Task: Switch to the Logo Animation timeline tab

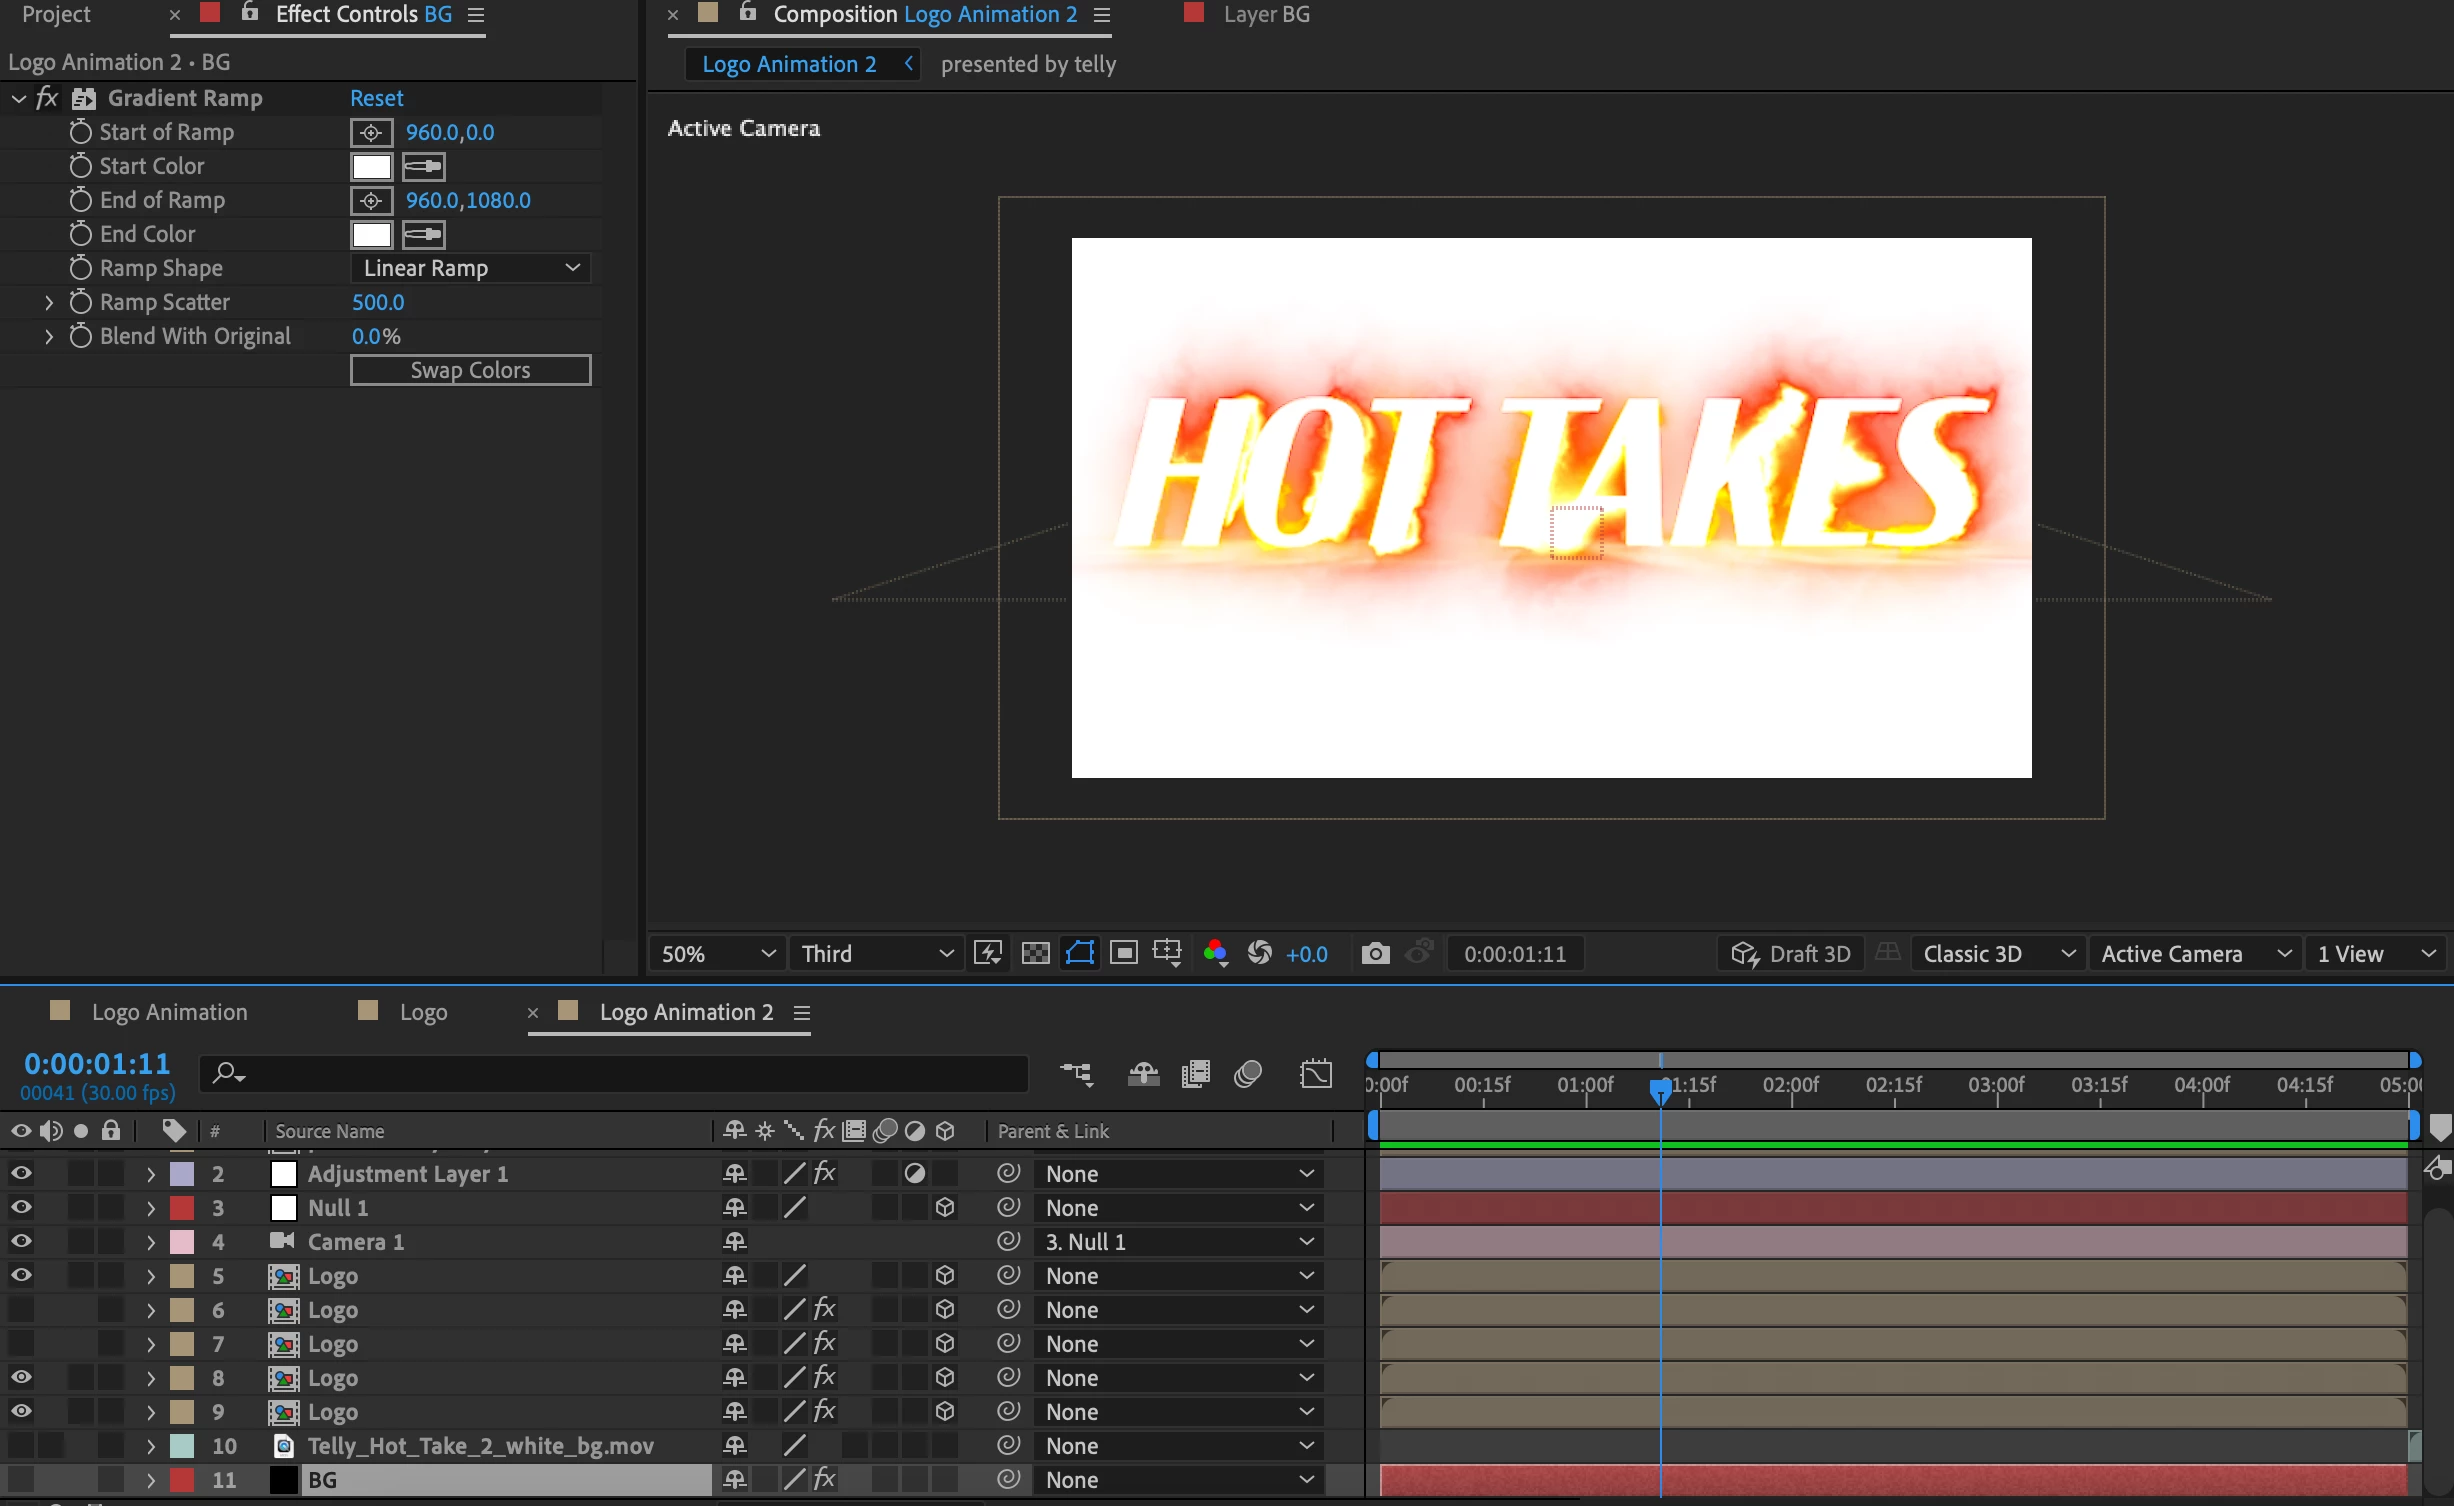Action: [x=169, y=1012]
